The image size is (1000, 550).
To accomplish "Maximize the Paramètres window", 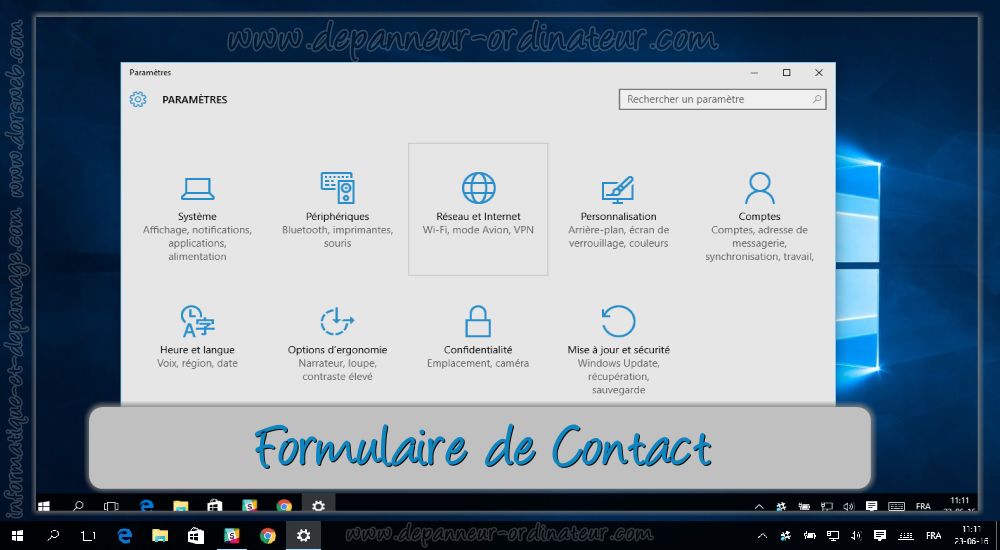I will pyautogui.click(x=786, y=73).
